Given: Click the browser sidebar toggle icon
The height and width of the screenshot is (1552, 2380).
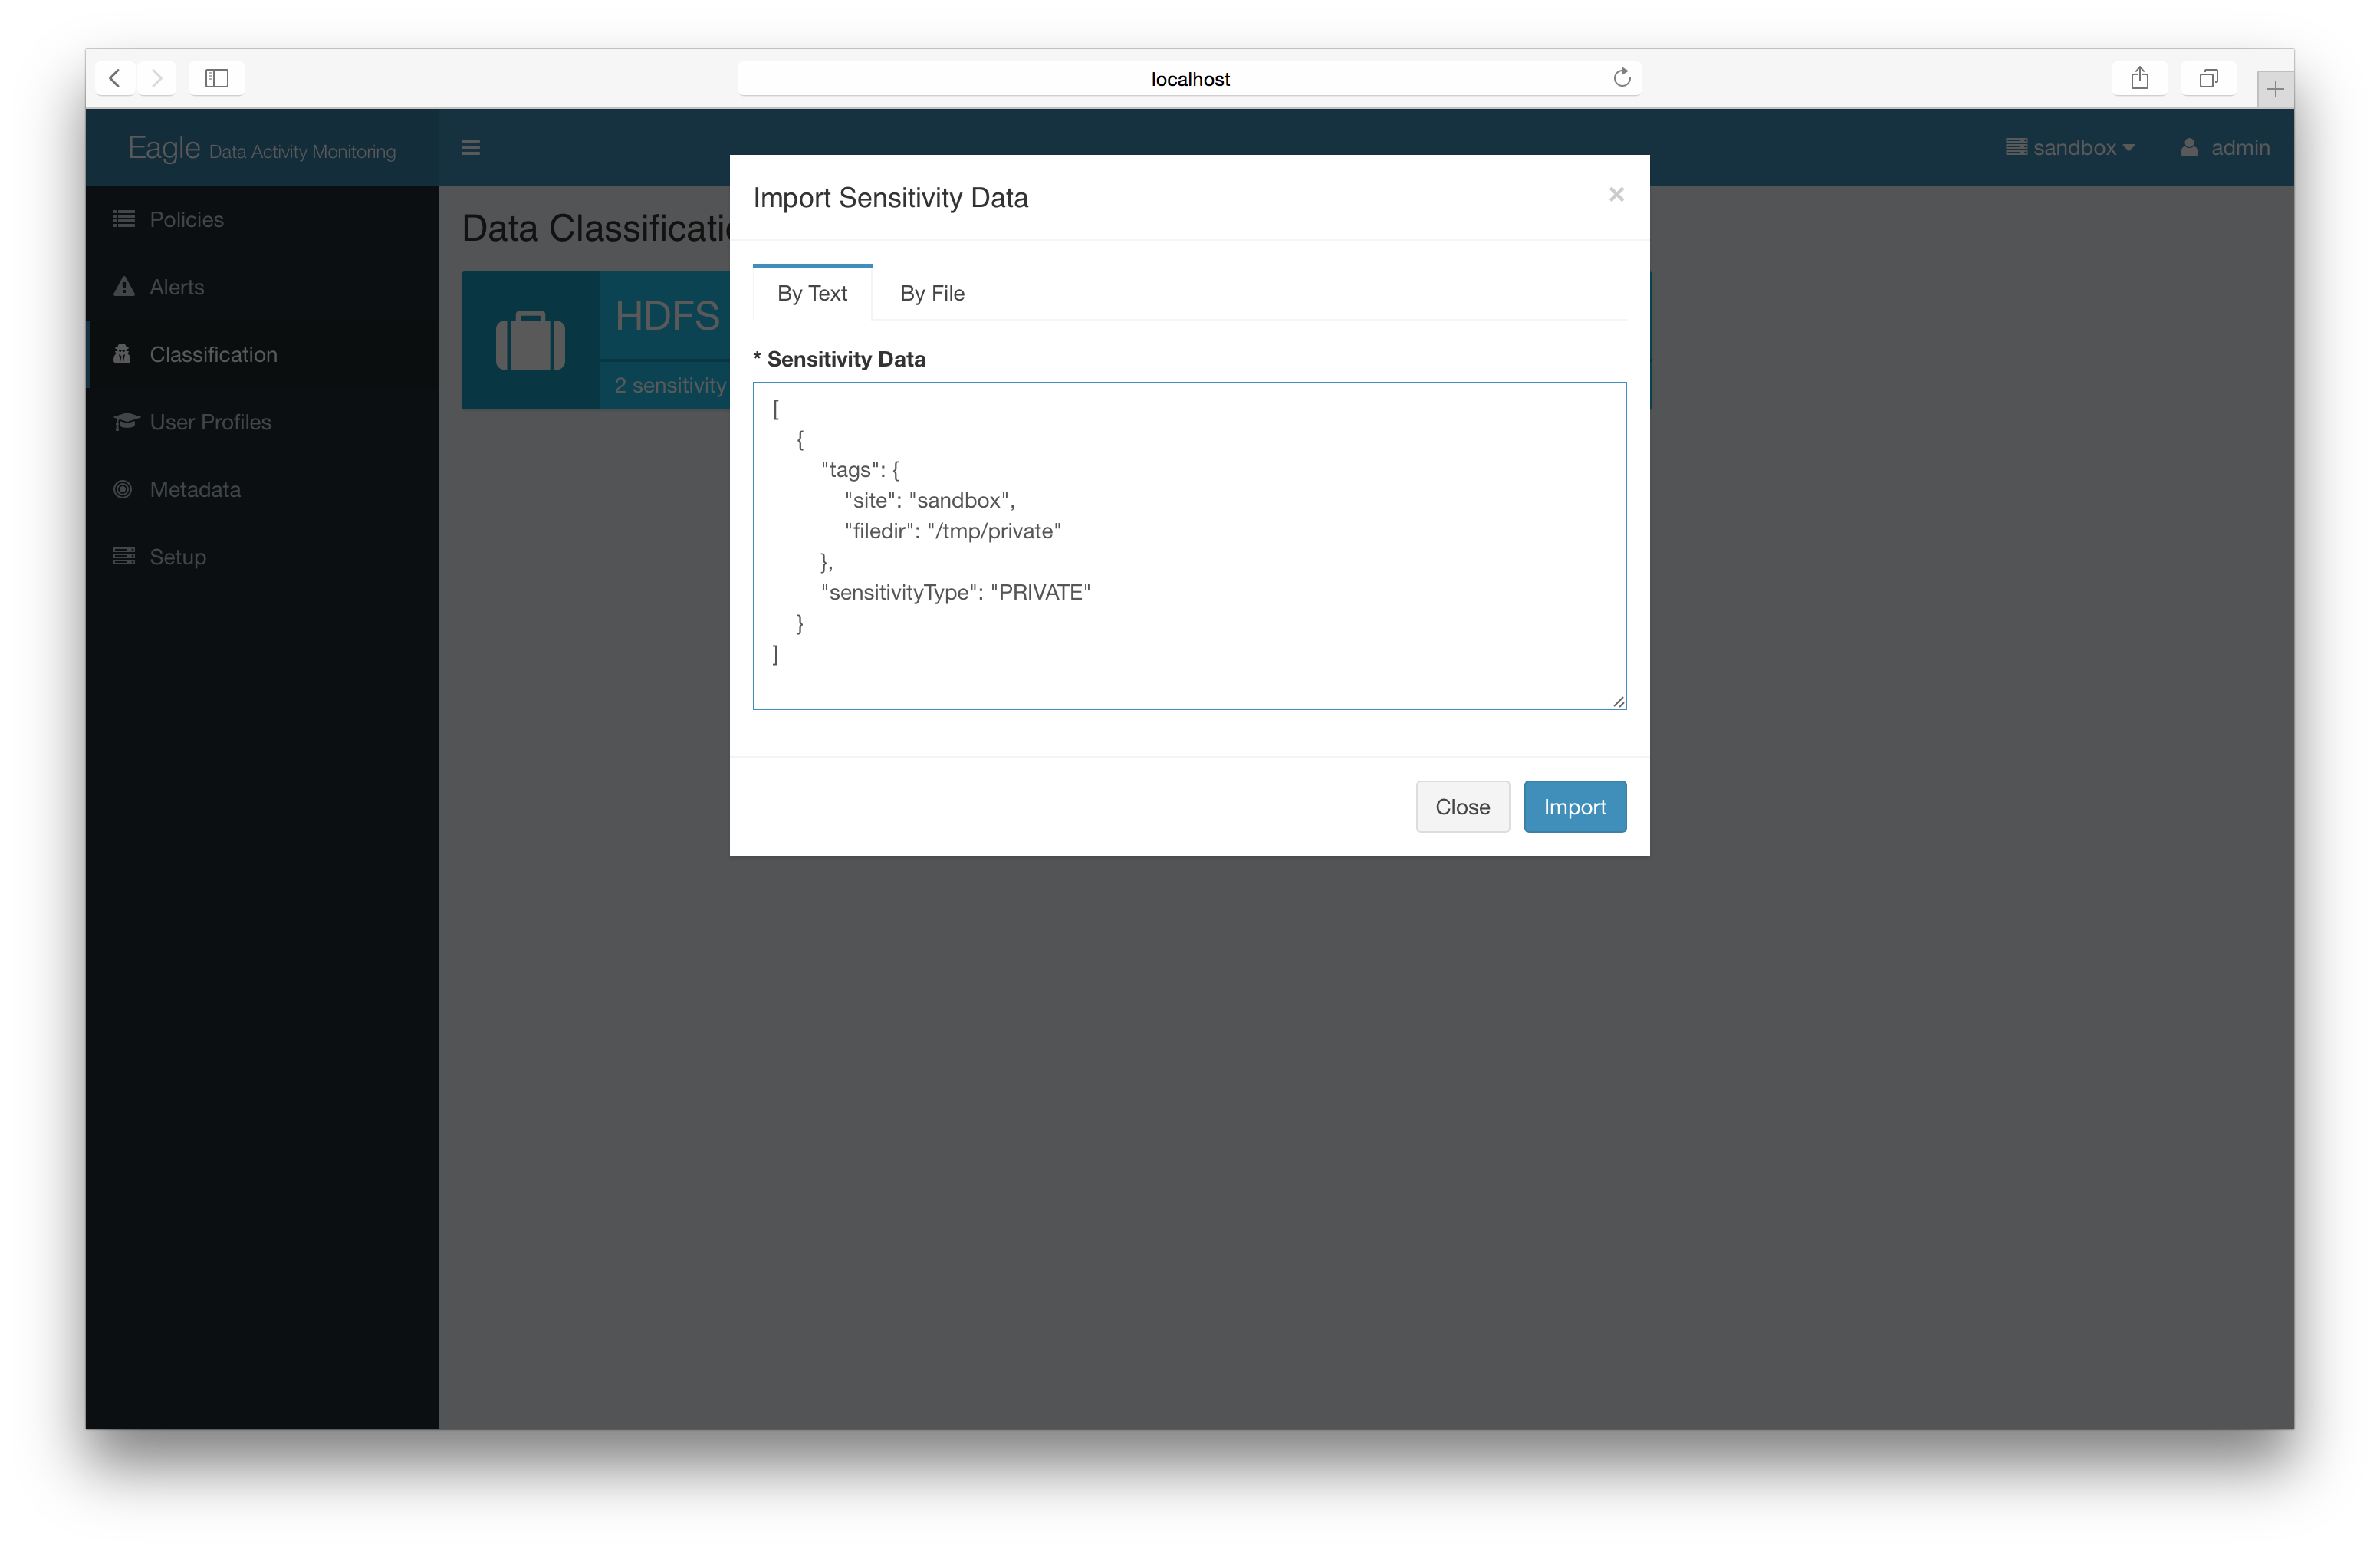Looking at the screenshot, I should point(217,78).
